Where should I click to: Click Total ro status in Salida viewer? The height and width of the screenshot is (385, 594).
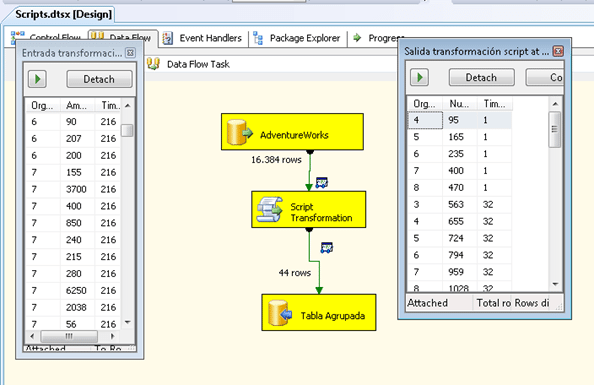click(493, 303)
